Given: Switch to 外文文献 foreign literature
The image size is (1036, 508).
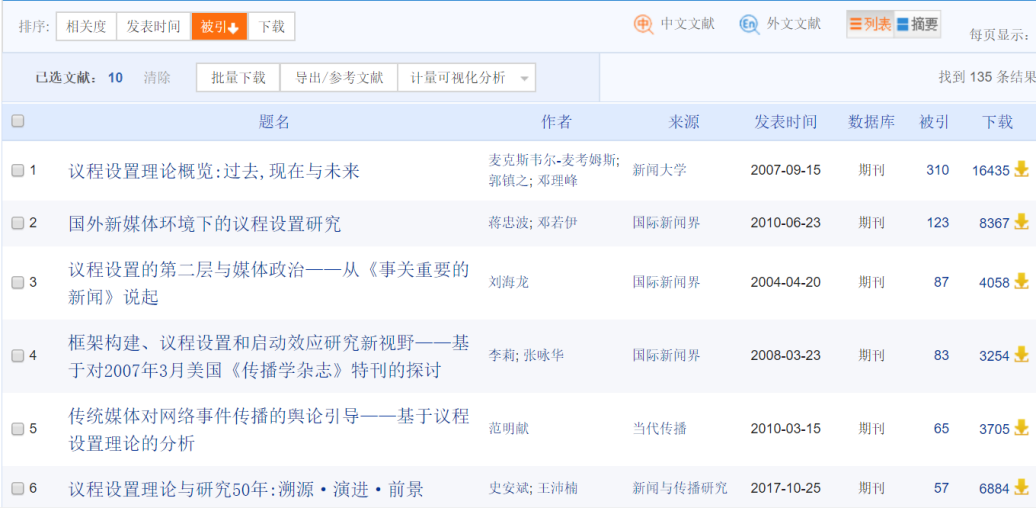Looking at the screenshot, I should (x=780, y=25).
